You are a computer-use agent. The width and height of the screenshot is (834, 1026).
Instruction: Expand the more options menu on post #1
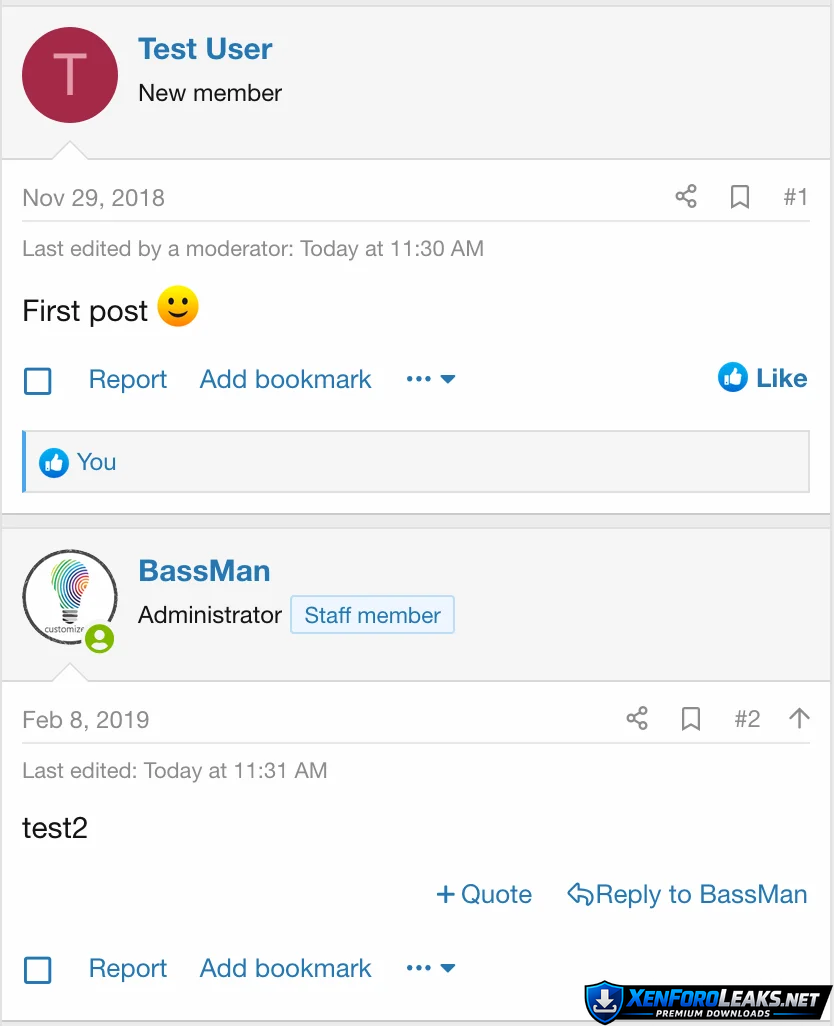click(431, 379)
